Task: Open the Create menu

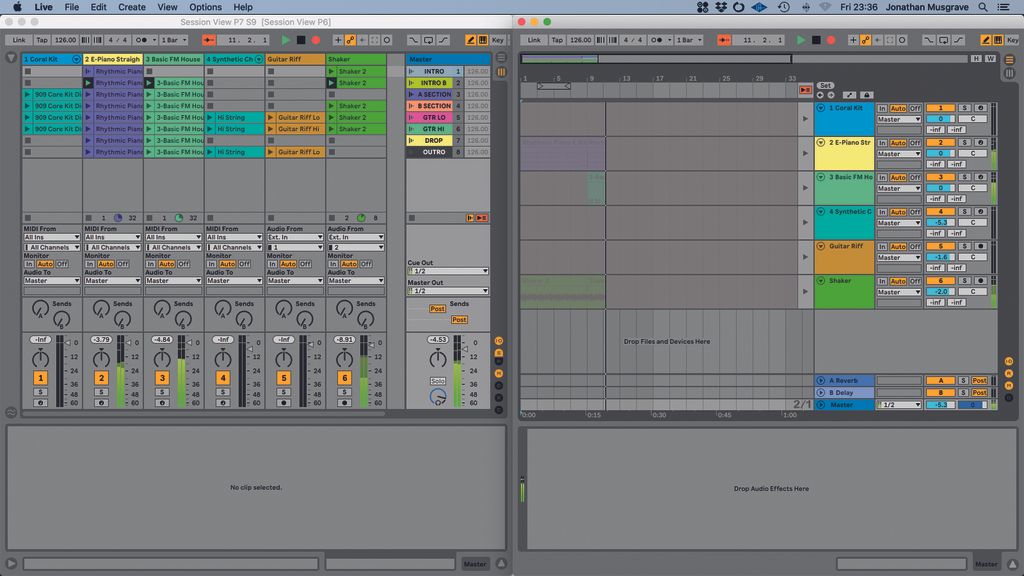Action: [x=131, y=6]
